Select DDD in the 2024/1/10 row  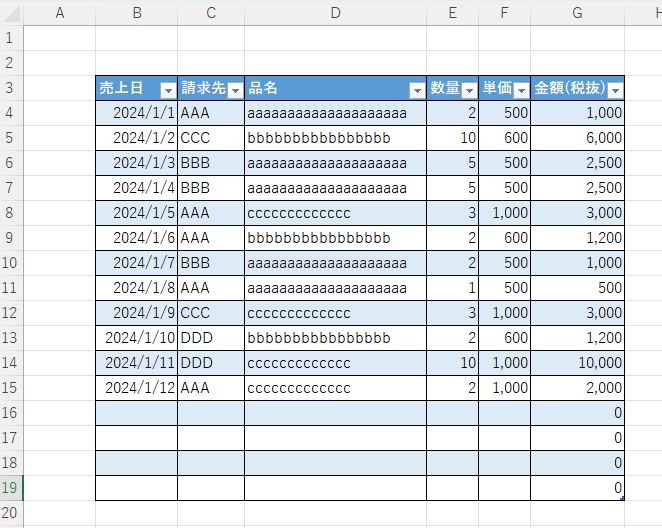(211, 338)
